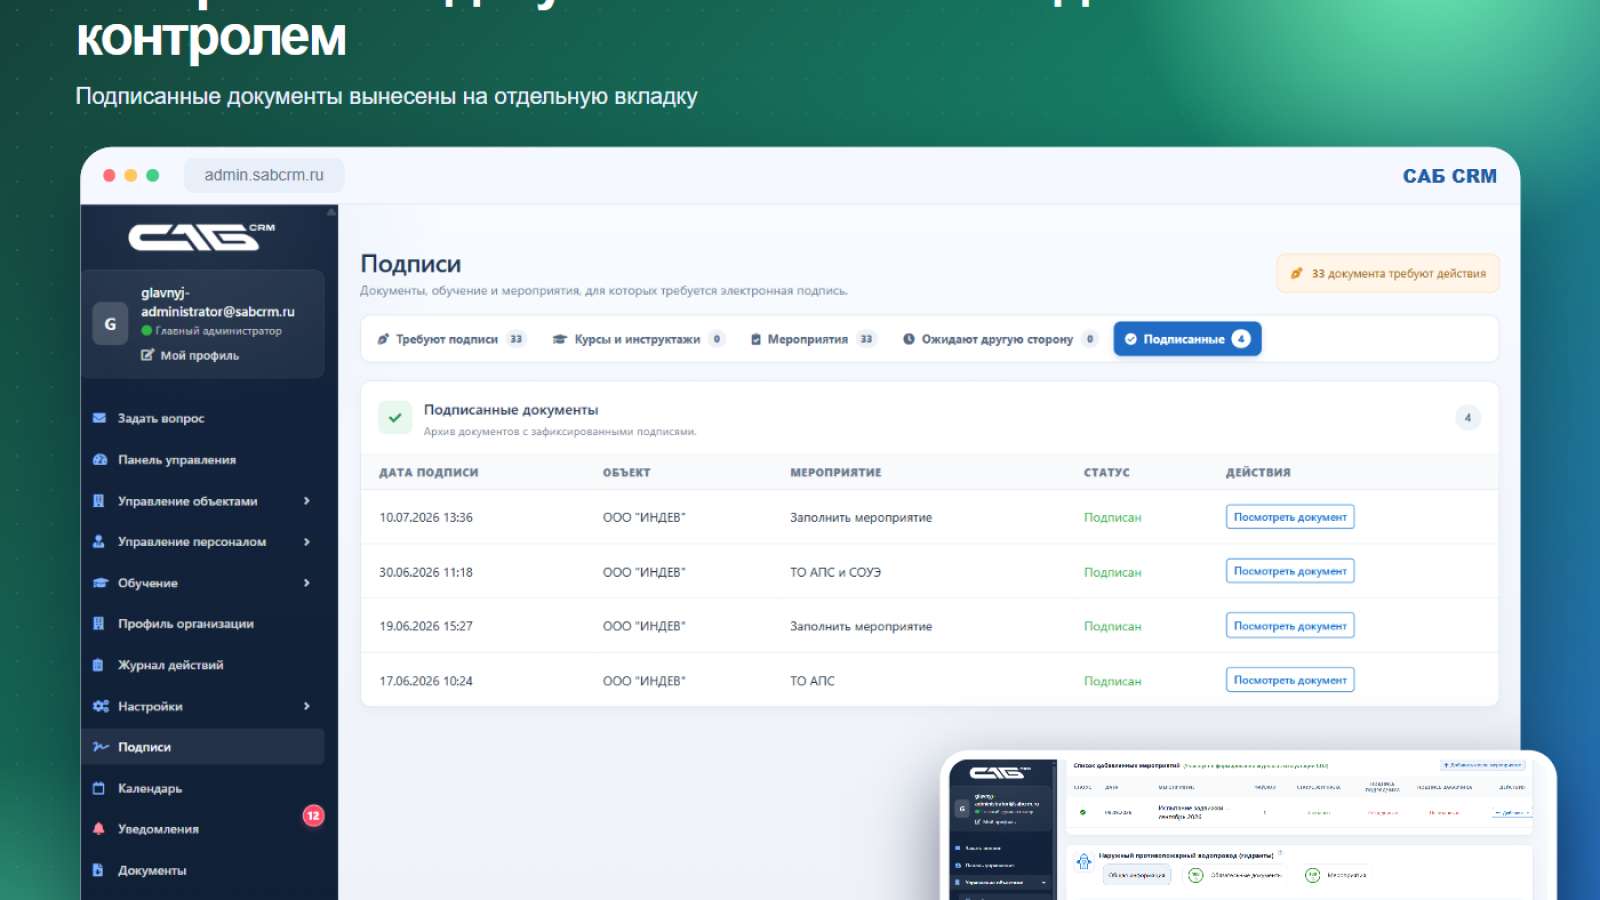Click the Календарь calendar icon
Screen dimensions: 1600x900
[x=98, y=788]
